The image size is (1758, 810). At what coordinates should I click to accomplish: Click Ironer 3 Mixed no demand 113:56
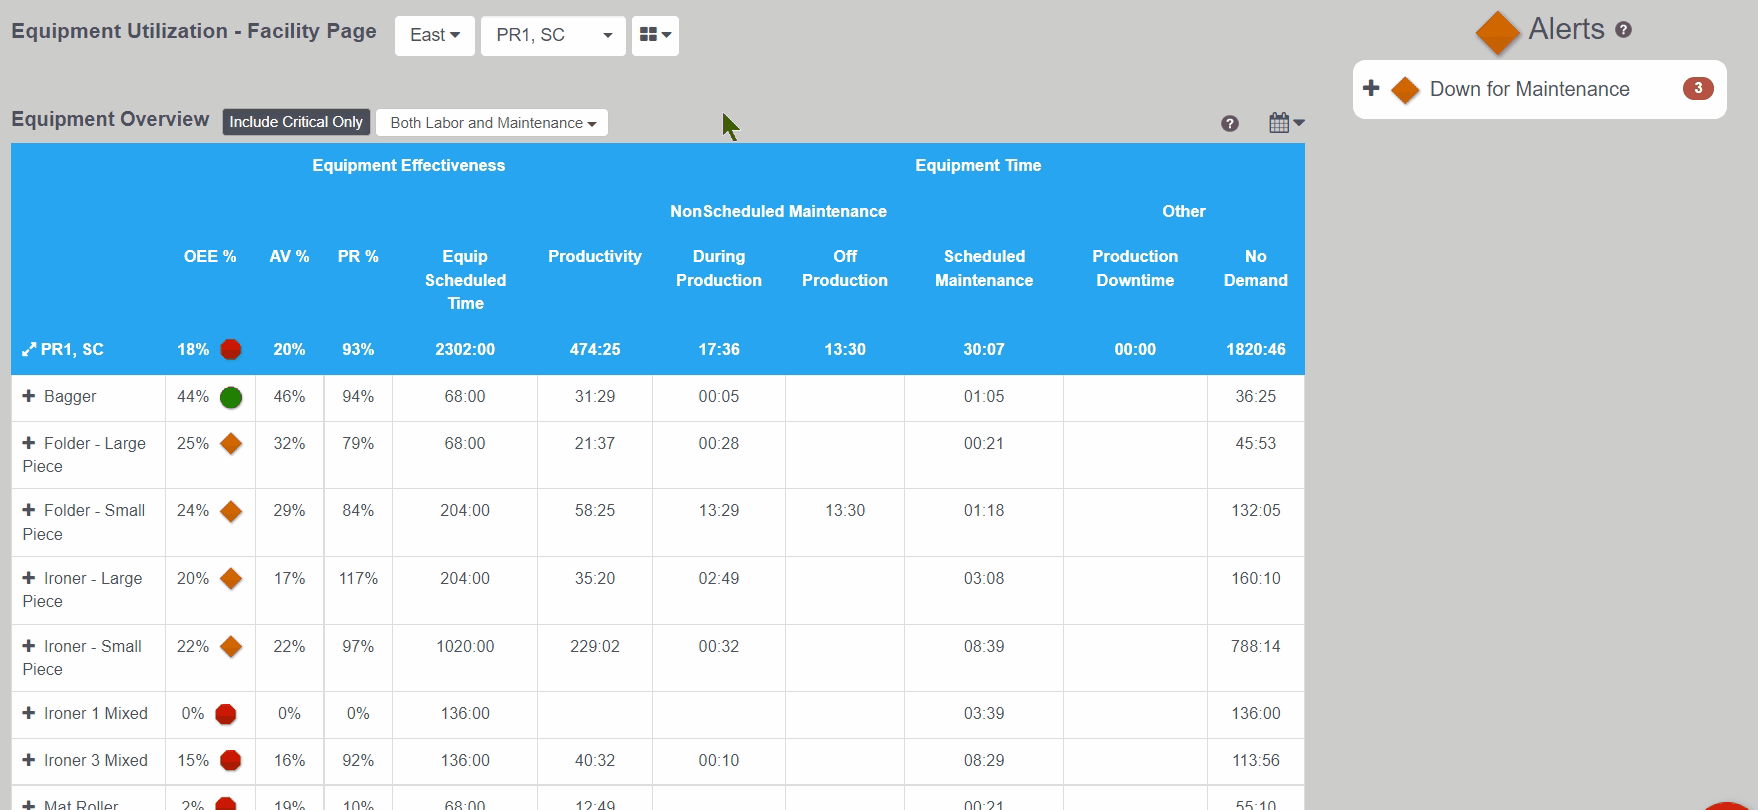(1256, 760)
